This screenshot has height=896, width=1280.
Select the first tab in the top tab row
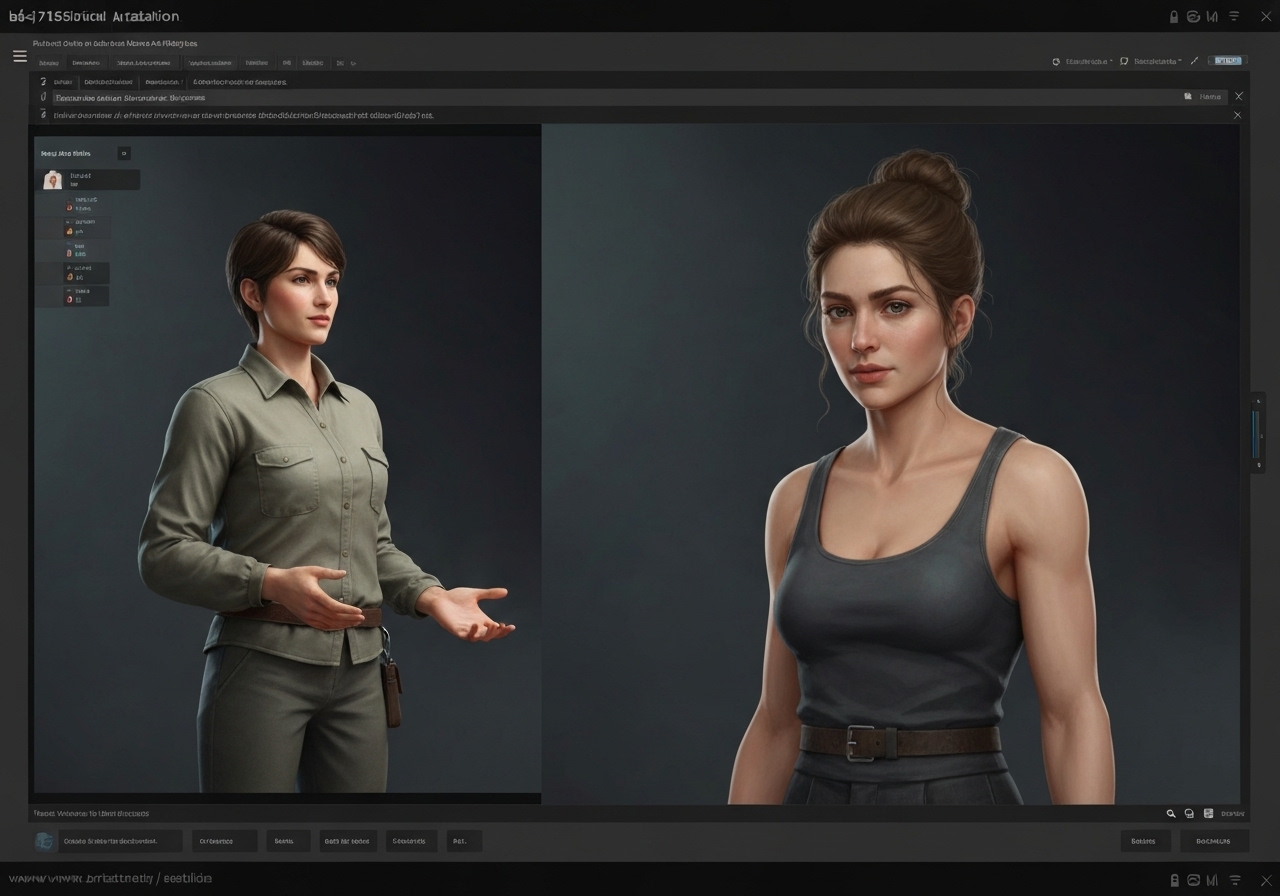pos(49,62)
